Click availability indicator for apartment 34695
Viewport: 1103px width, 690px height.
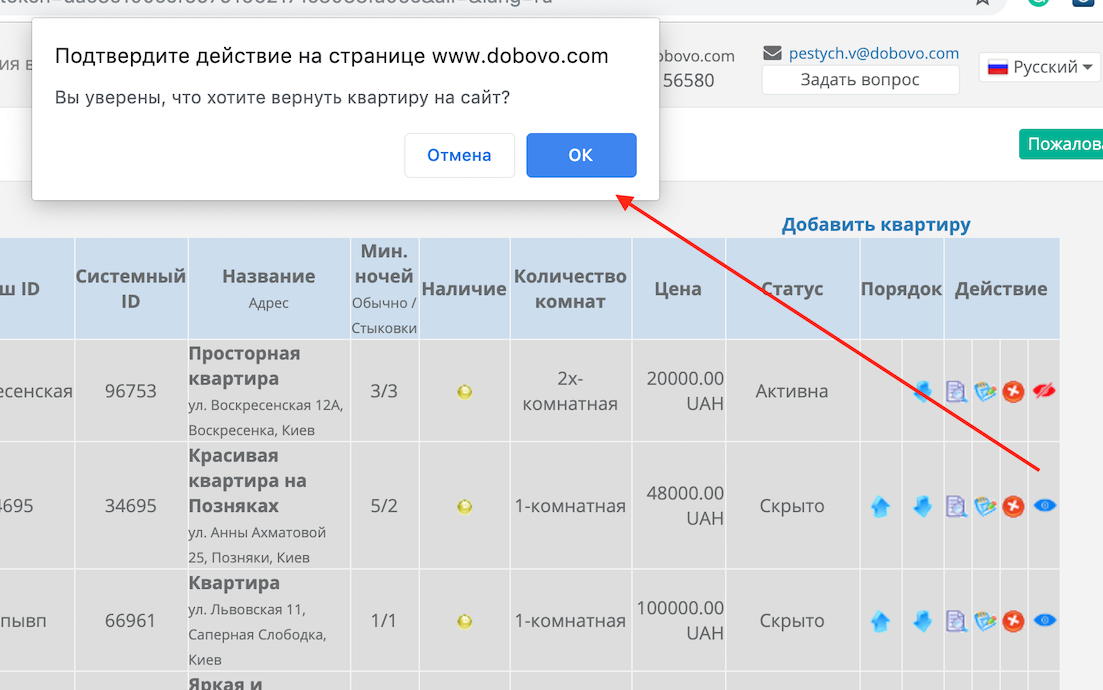464,506
